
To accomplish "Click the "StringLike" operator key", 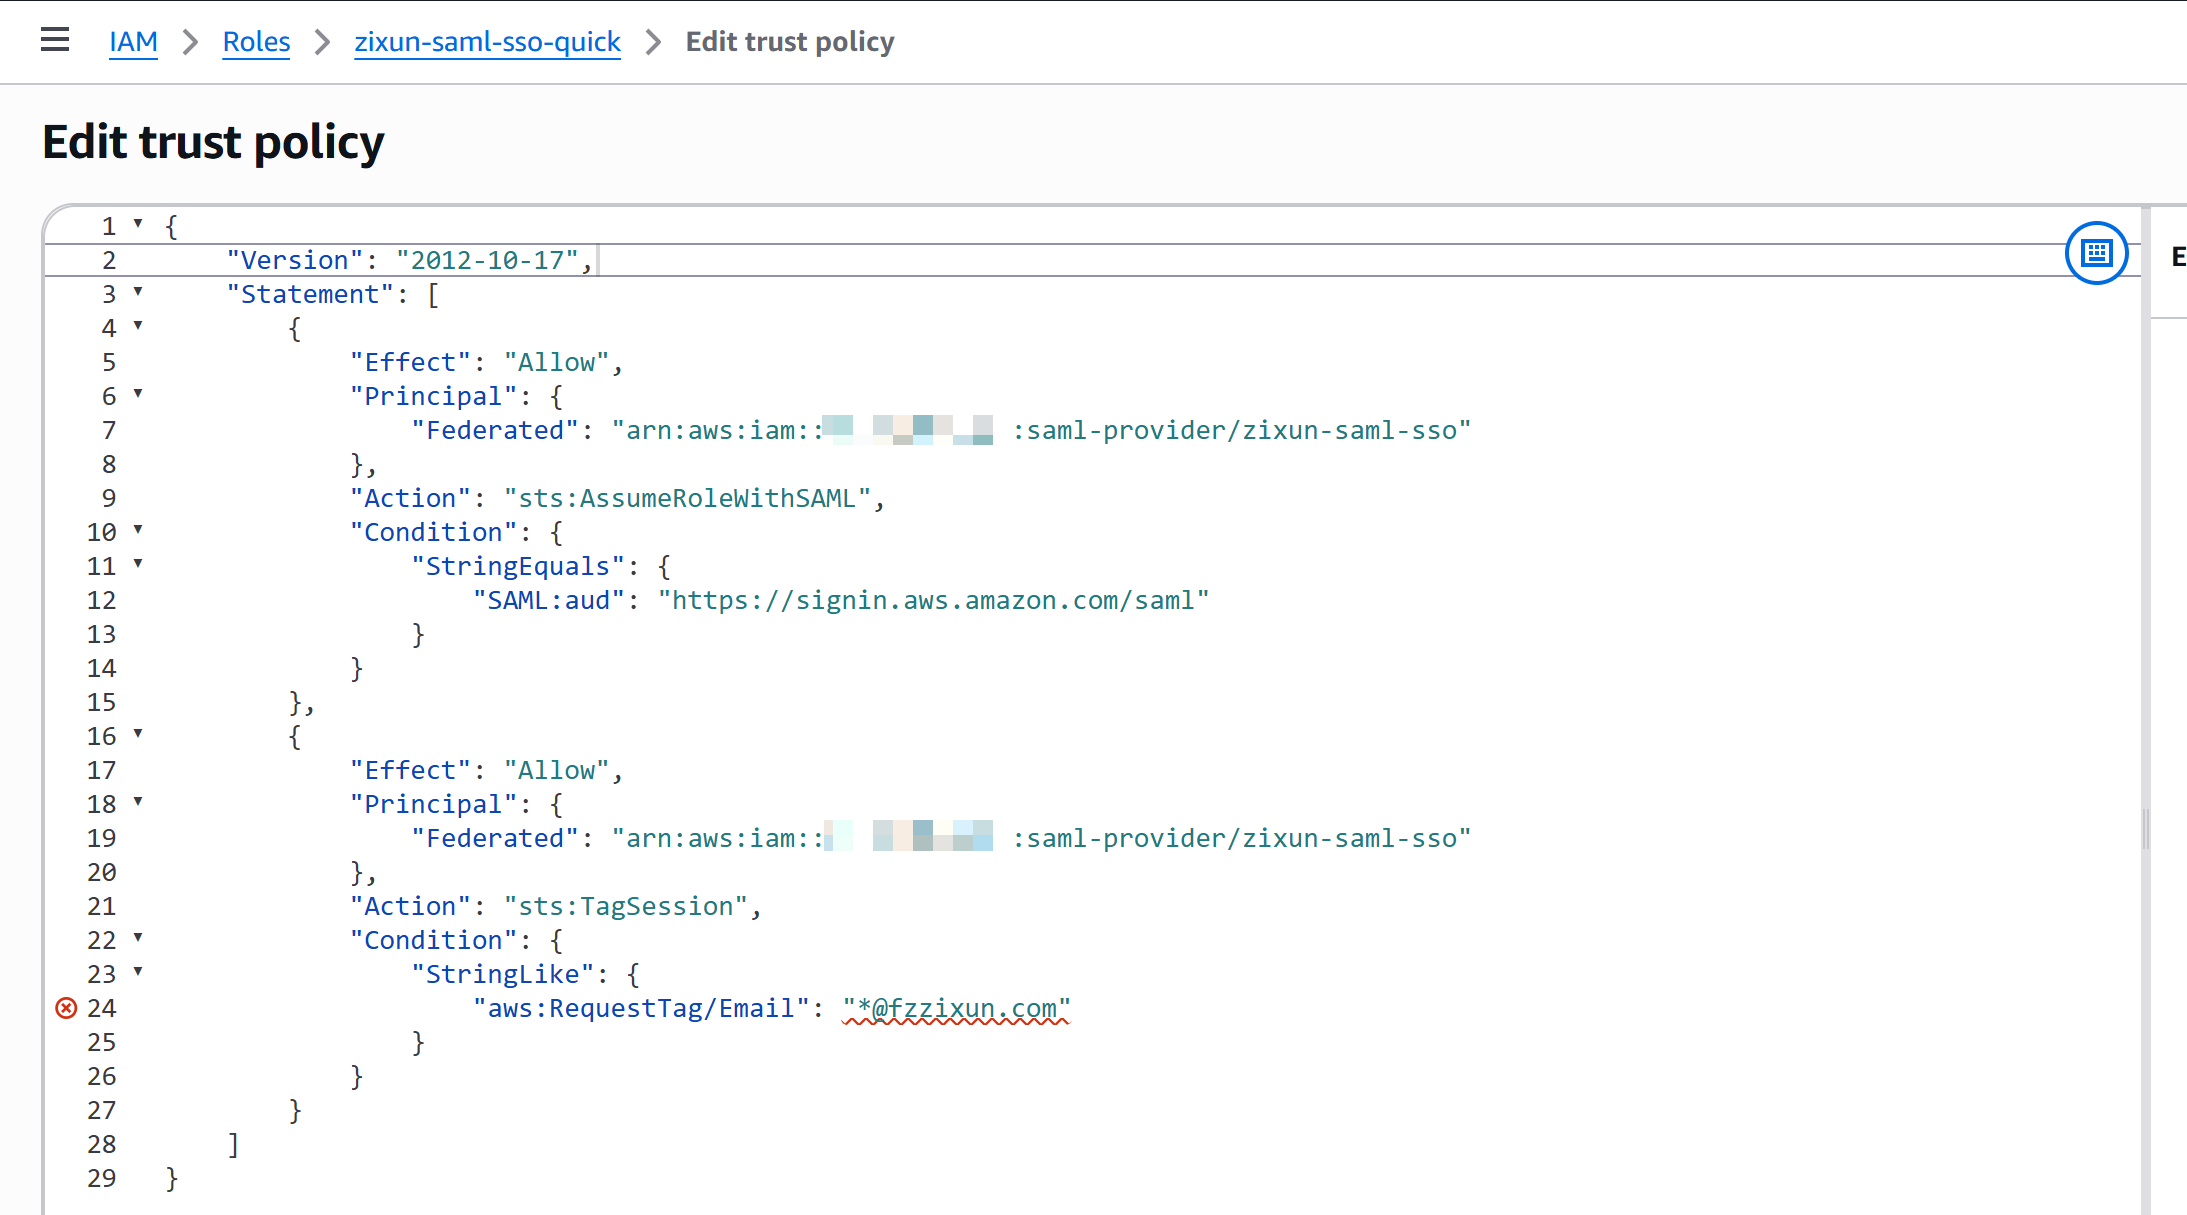I will tap(503, 974).
